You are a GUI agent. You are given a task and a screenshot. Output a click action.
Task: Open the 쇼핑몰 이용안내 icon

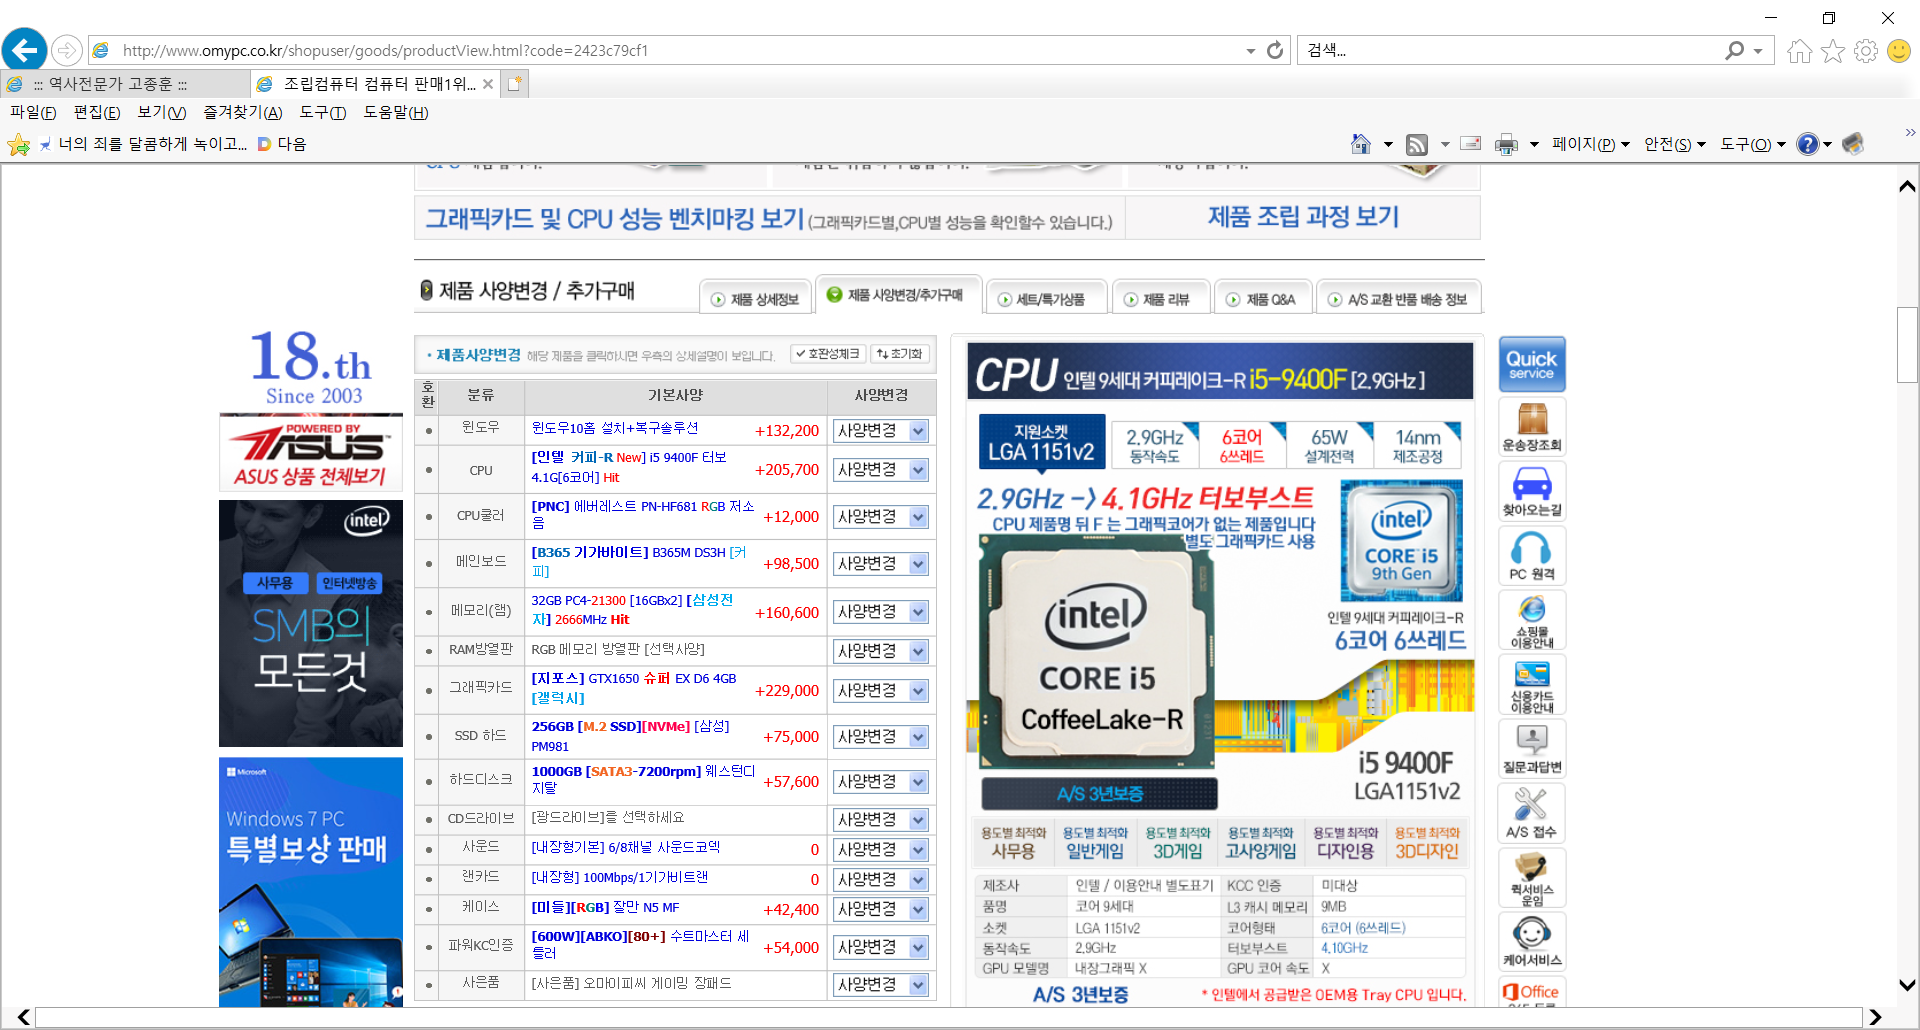1532,620
